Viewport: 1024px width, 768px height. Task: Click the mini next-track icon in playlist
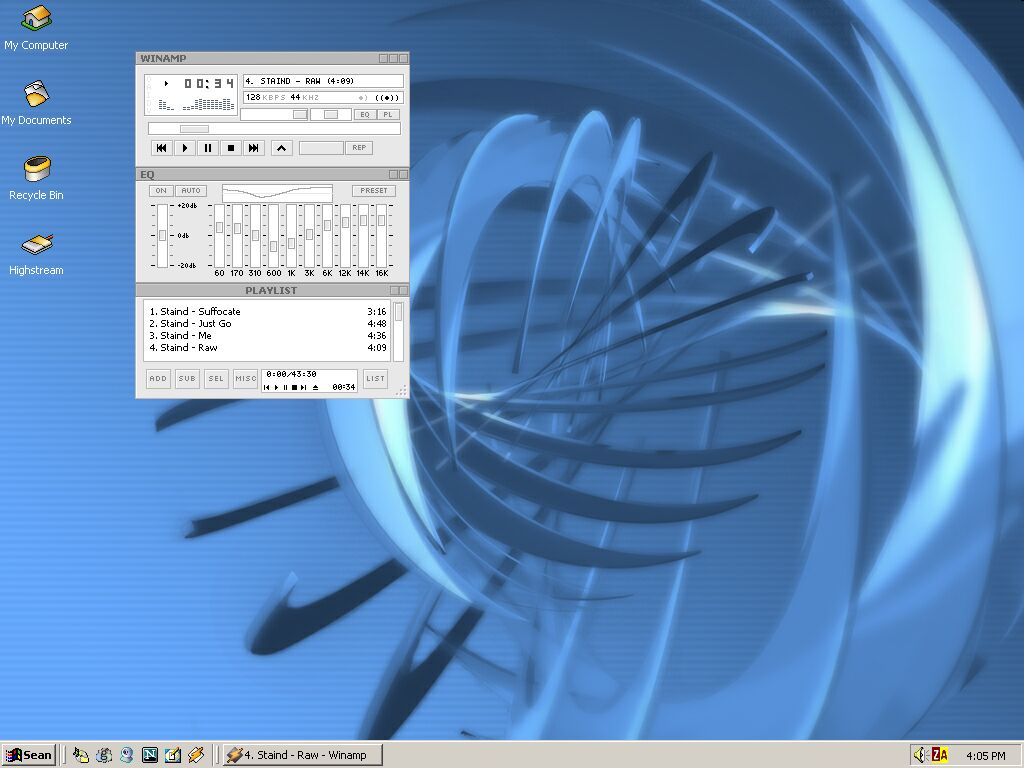pyautogui.click(x=304, y=387)
